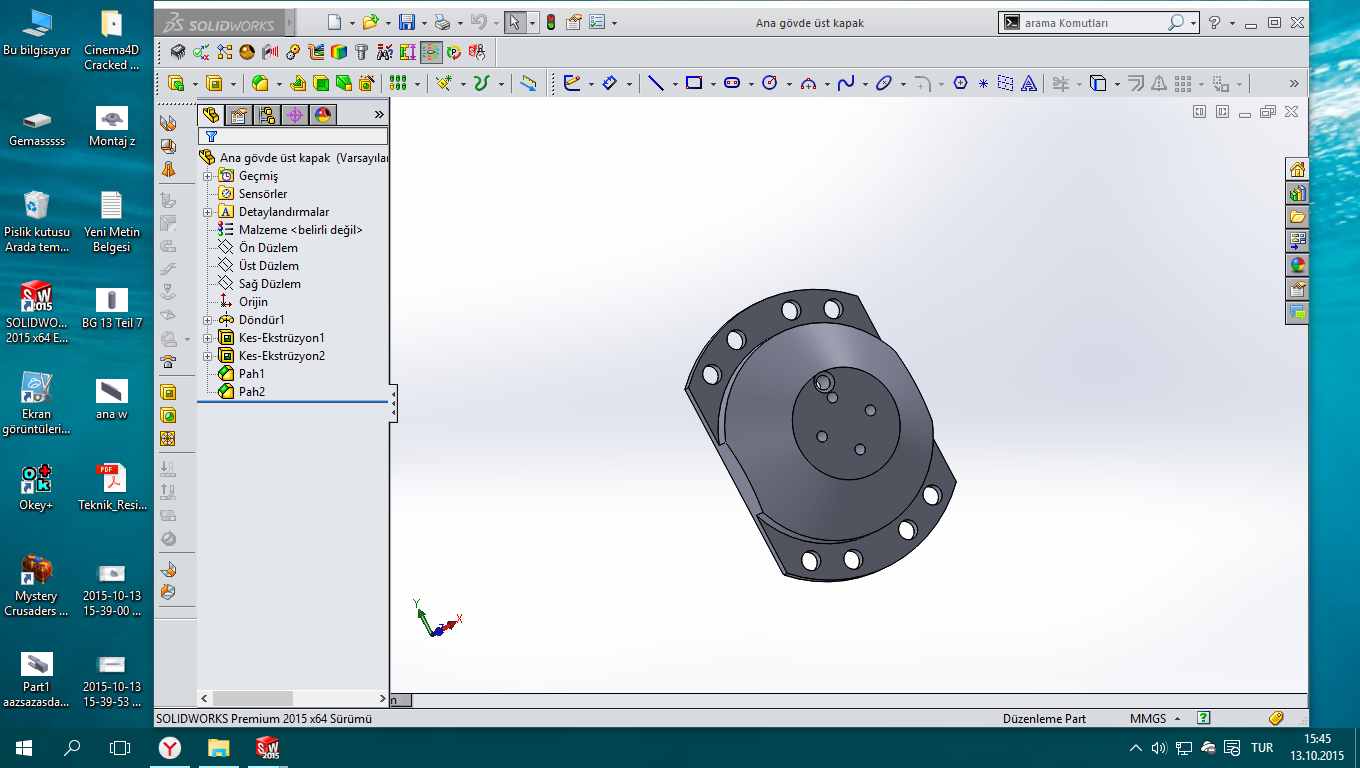Select the Line sketch tool
The image size is (1360, 768).
click(655, 84)
